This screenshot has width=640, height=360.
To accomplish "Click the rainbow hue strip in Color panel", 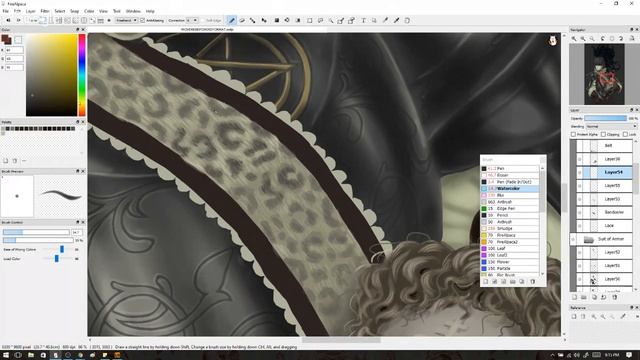I will (x=82, y=75).
